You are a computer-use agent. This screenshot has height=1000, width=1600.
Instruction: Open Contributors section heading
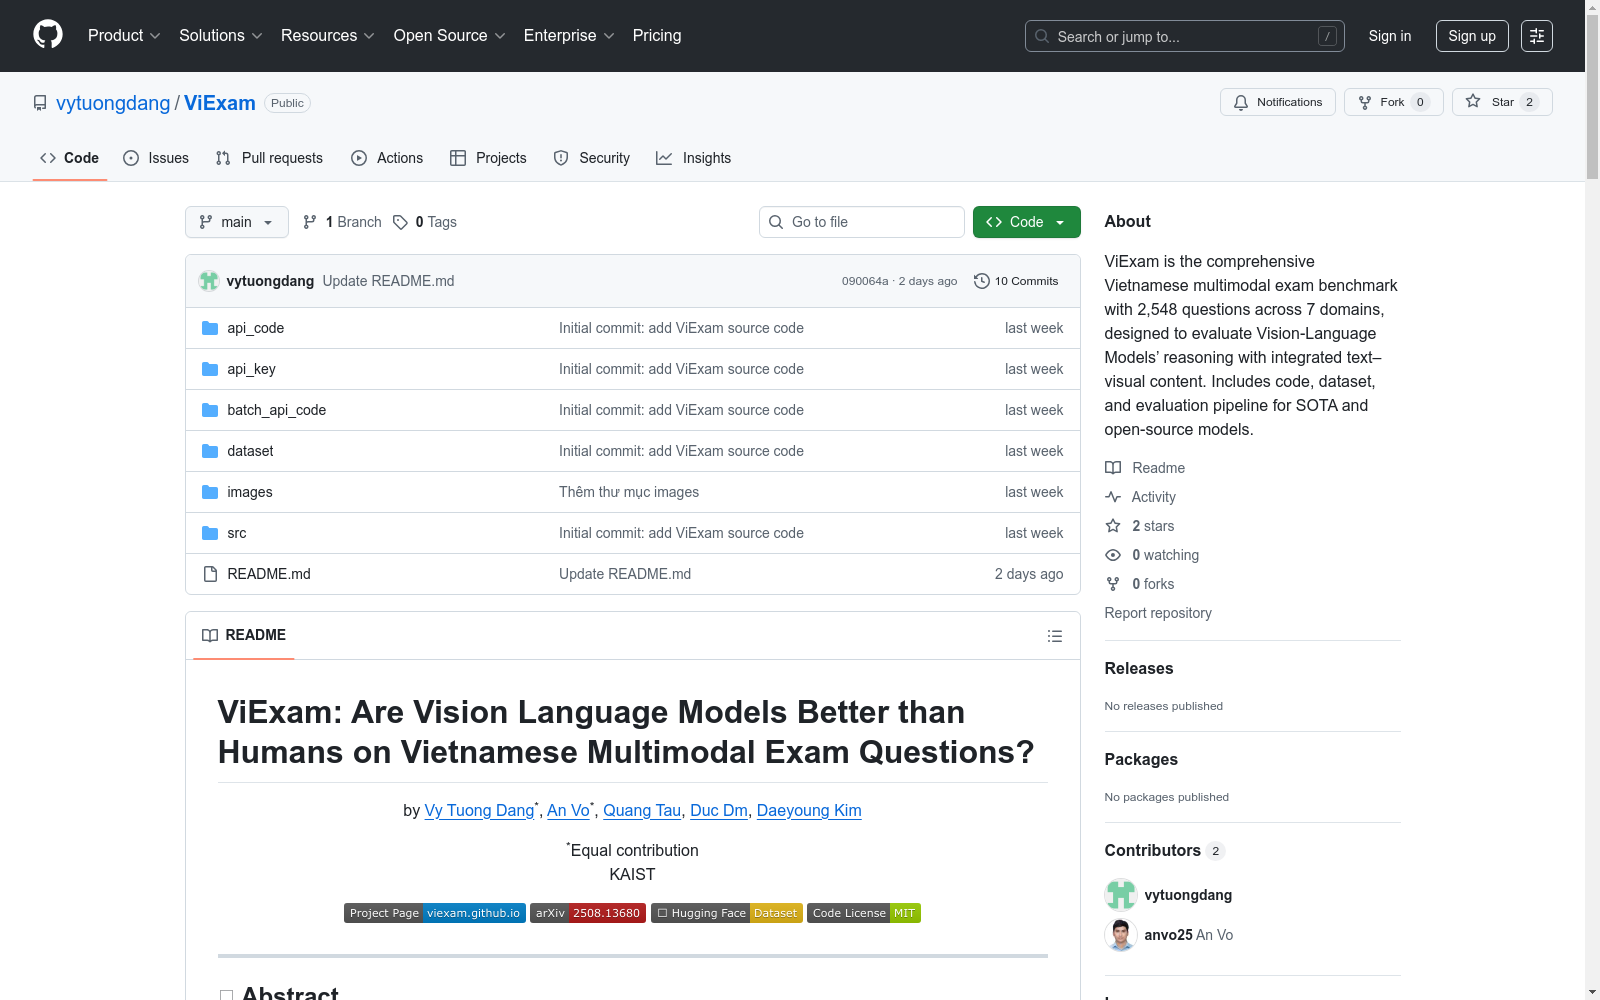coord(1165,850)
